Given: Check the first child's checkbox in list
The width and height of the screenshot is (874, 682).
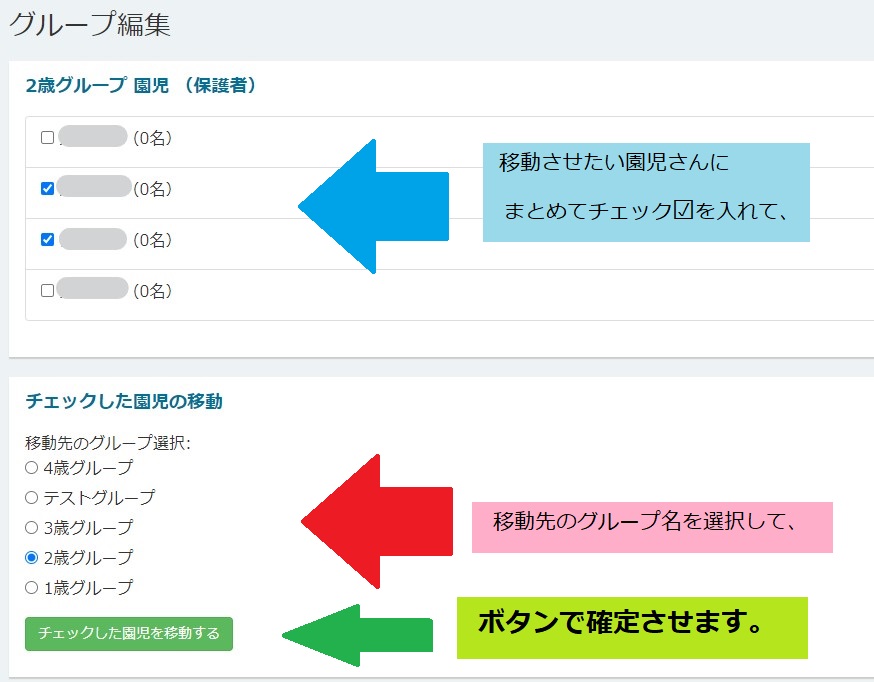Looking at the screenshot, I should point(47,138).
